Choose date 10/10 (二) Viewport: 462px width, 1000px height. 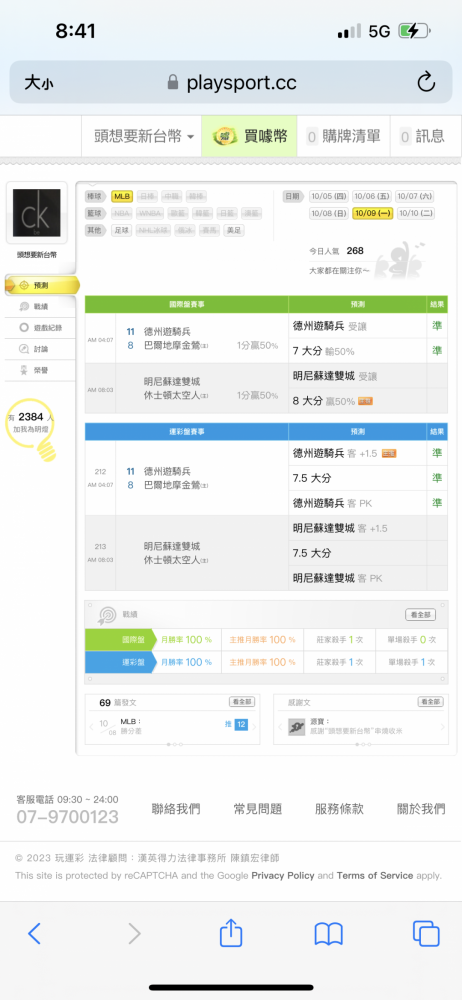coord(416,214)
